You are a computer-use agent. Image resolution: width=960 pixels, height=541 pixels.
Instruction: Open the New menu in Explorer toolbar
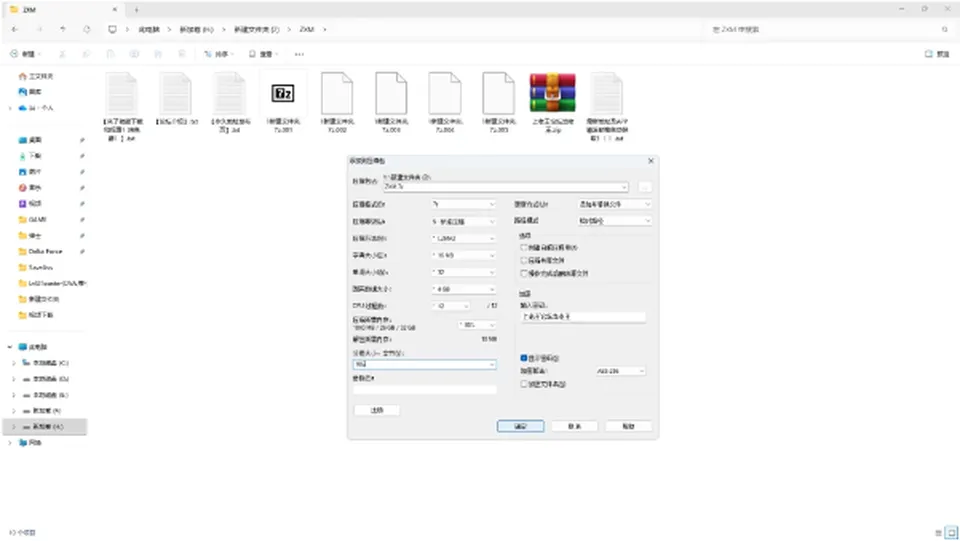(x=25, y=54)
